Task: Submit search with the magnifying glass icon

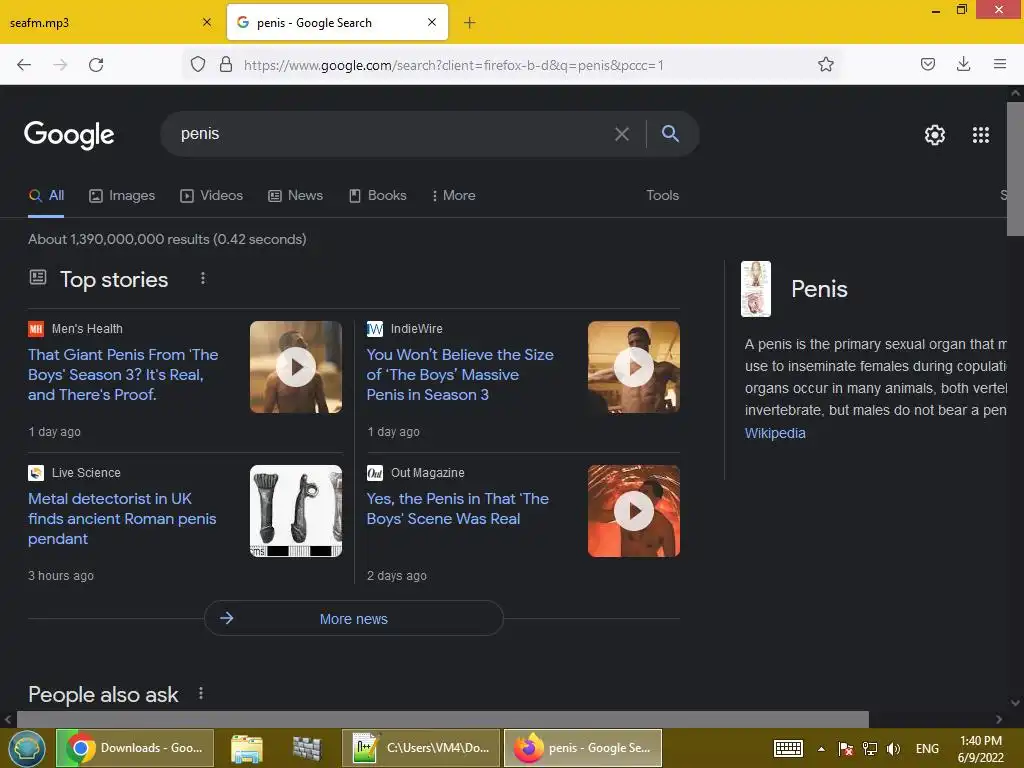Action: 670,133
